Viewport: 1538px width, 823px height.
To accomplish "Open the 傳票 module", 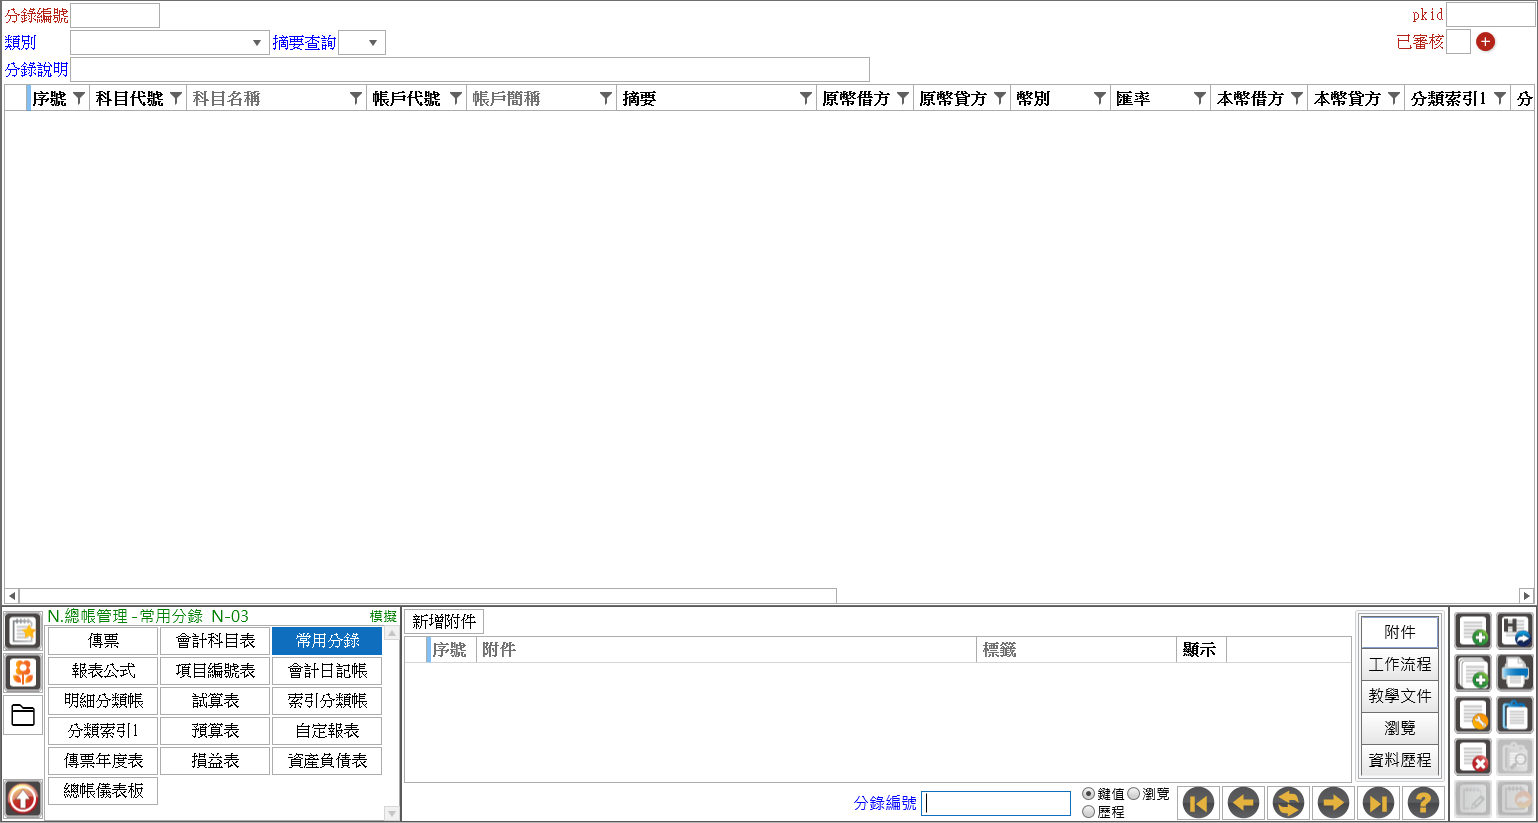I will (103, 641).
